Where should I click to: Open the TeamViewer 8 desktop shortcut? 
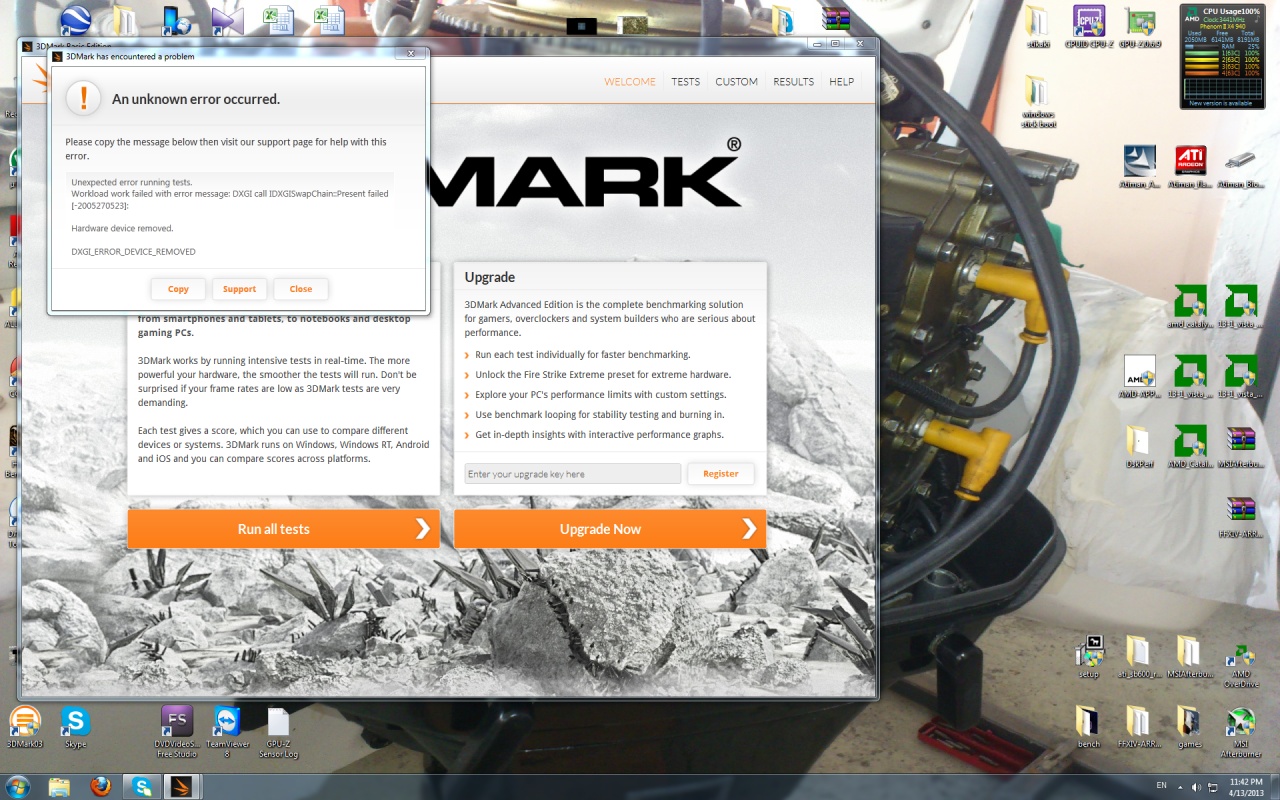click(x=227, y=732)
